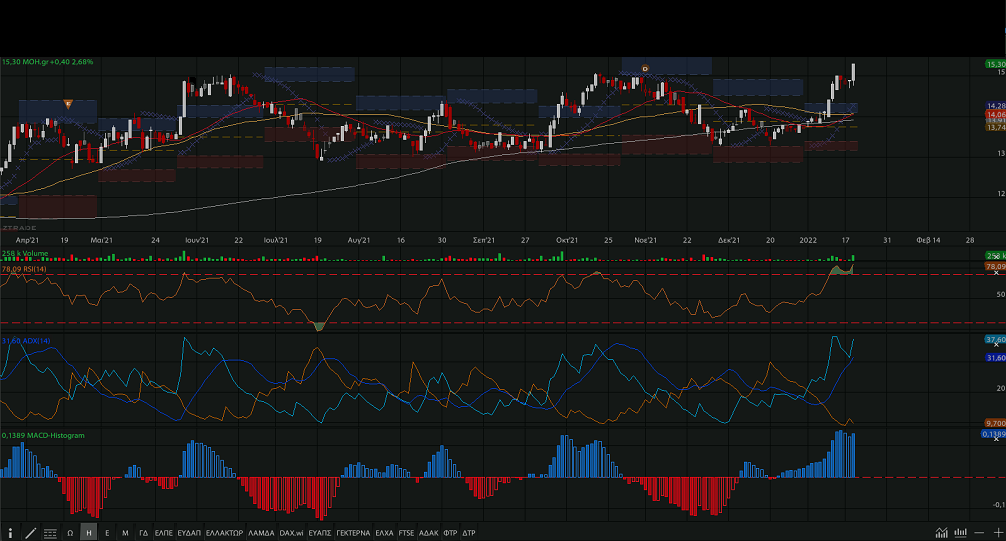
Task: Click the bar chart type icon
Action: [x=961, y=533]
